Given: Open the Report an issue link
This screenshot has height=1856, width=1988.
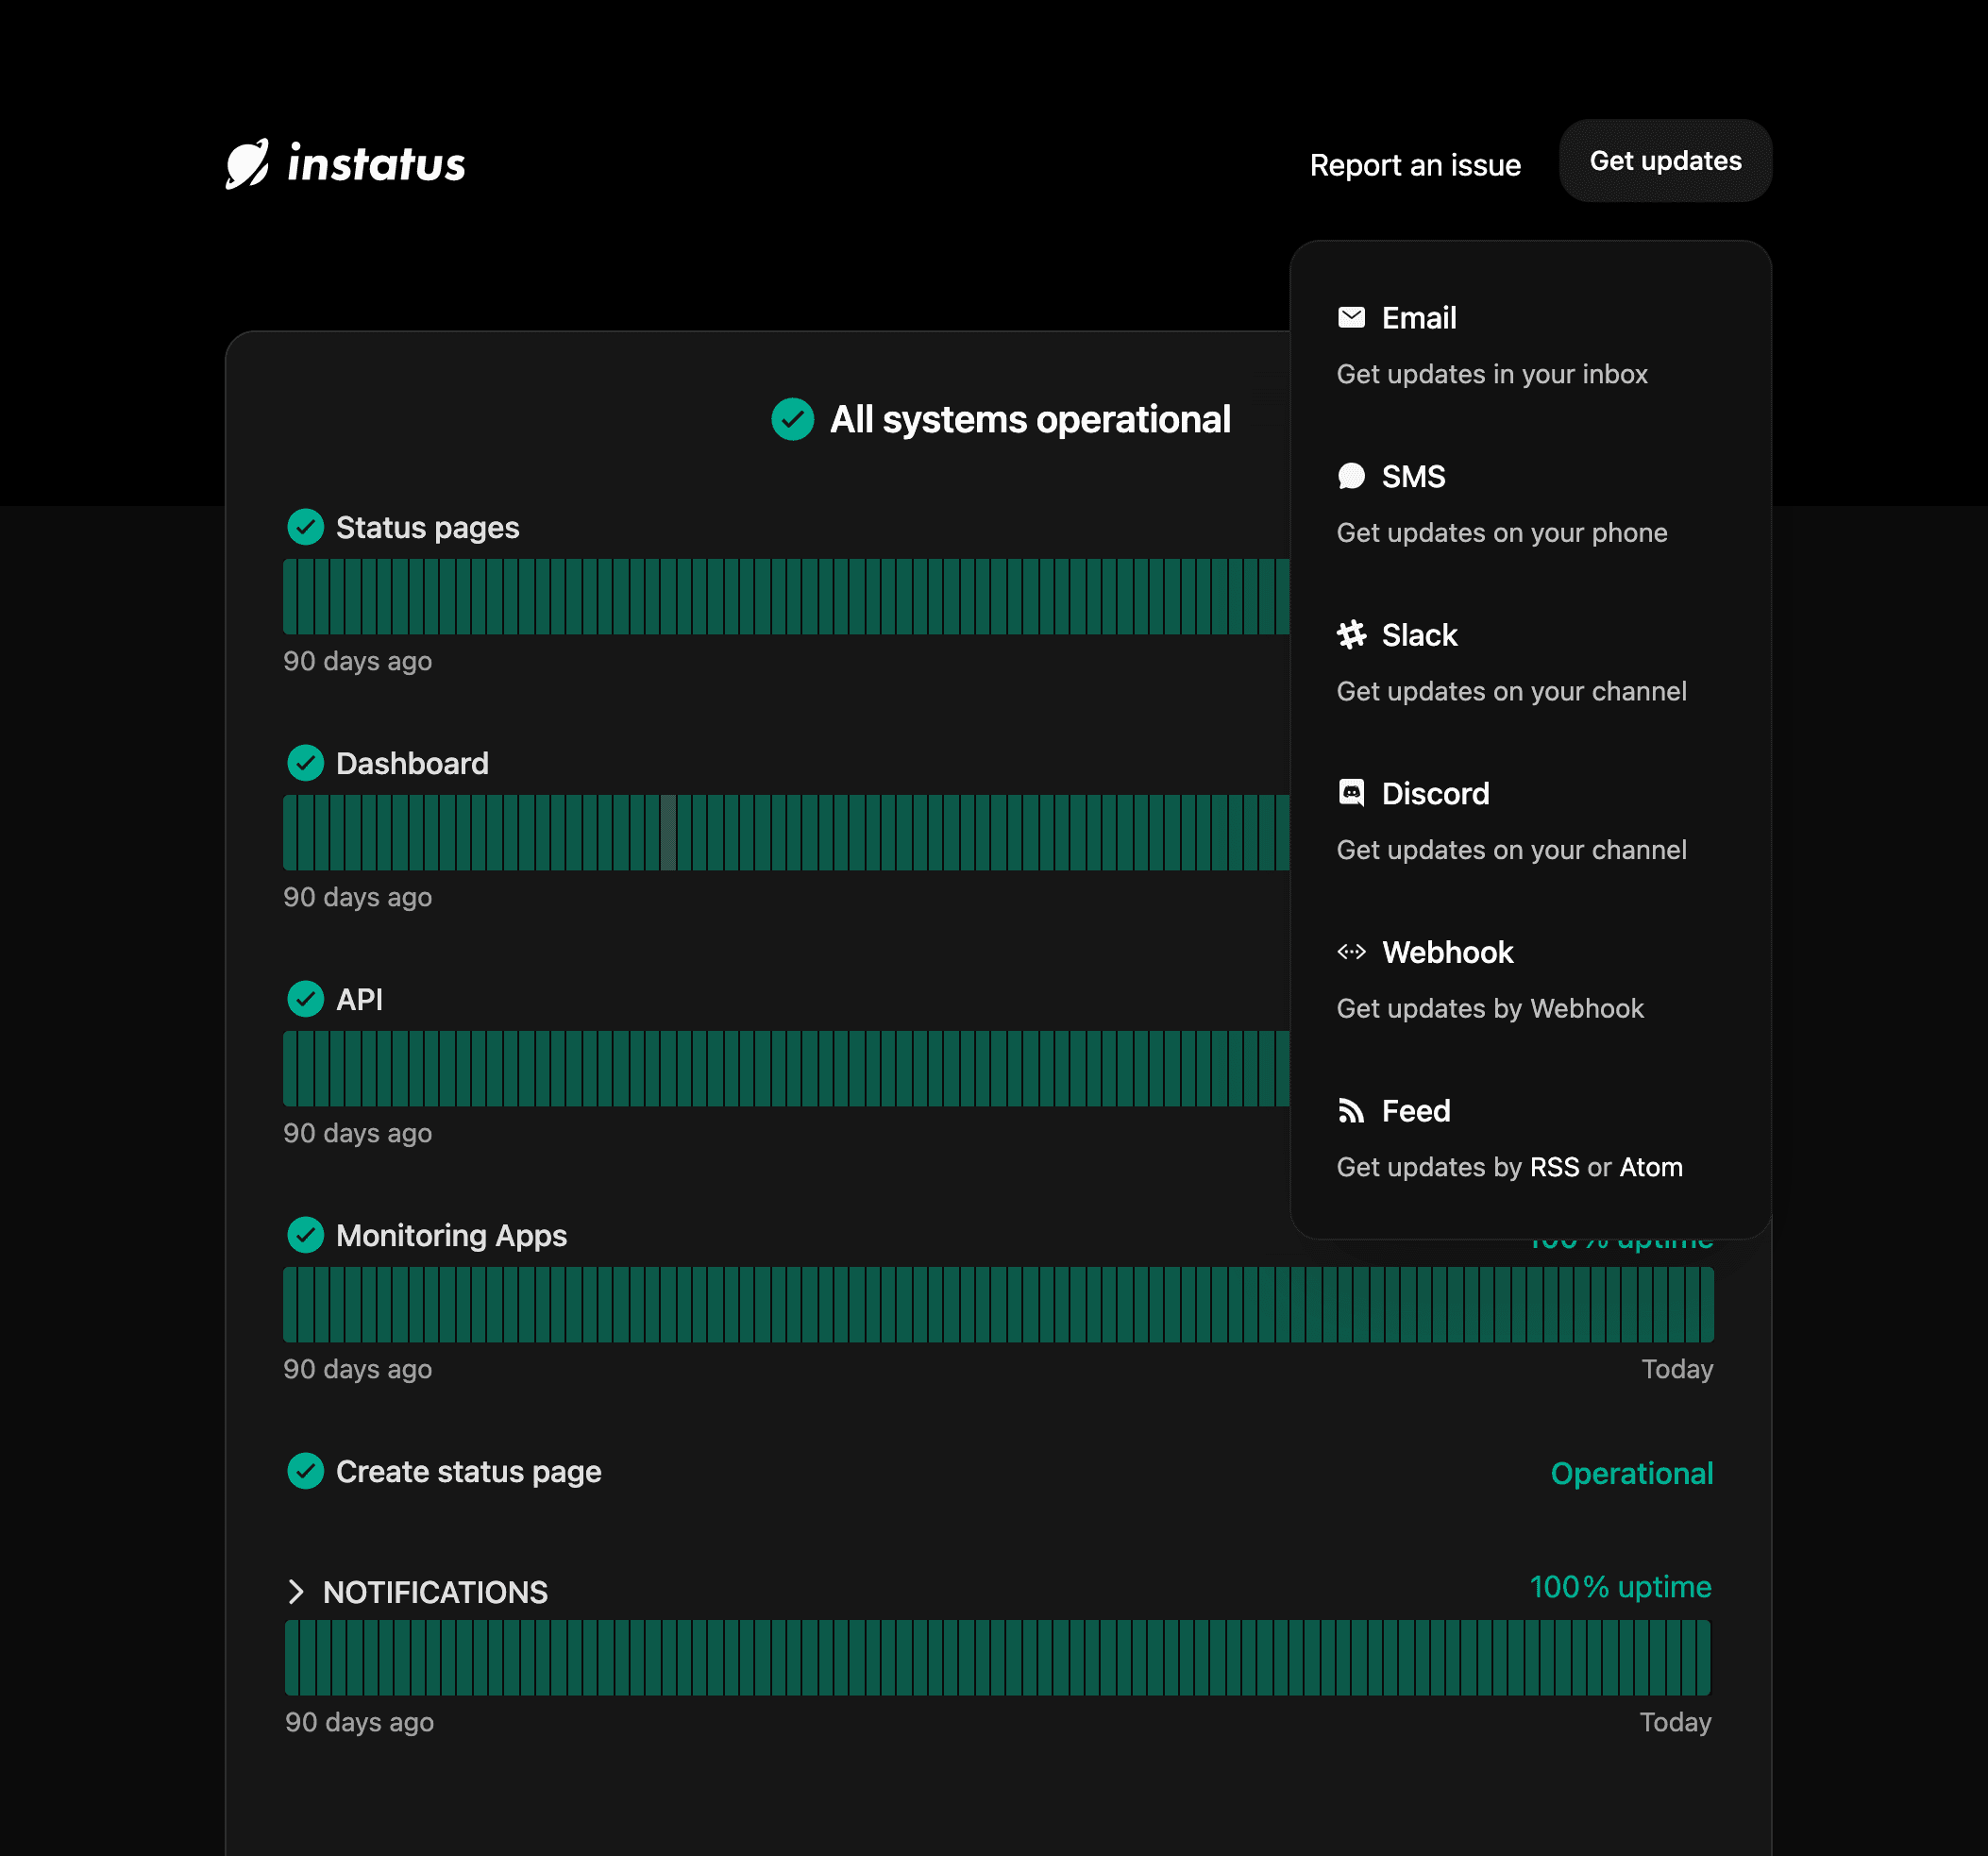Looking at the screenshot, I should pyautogui.click(x=1415, y=165).
